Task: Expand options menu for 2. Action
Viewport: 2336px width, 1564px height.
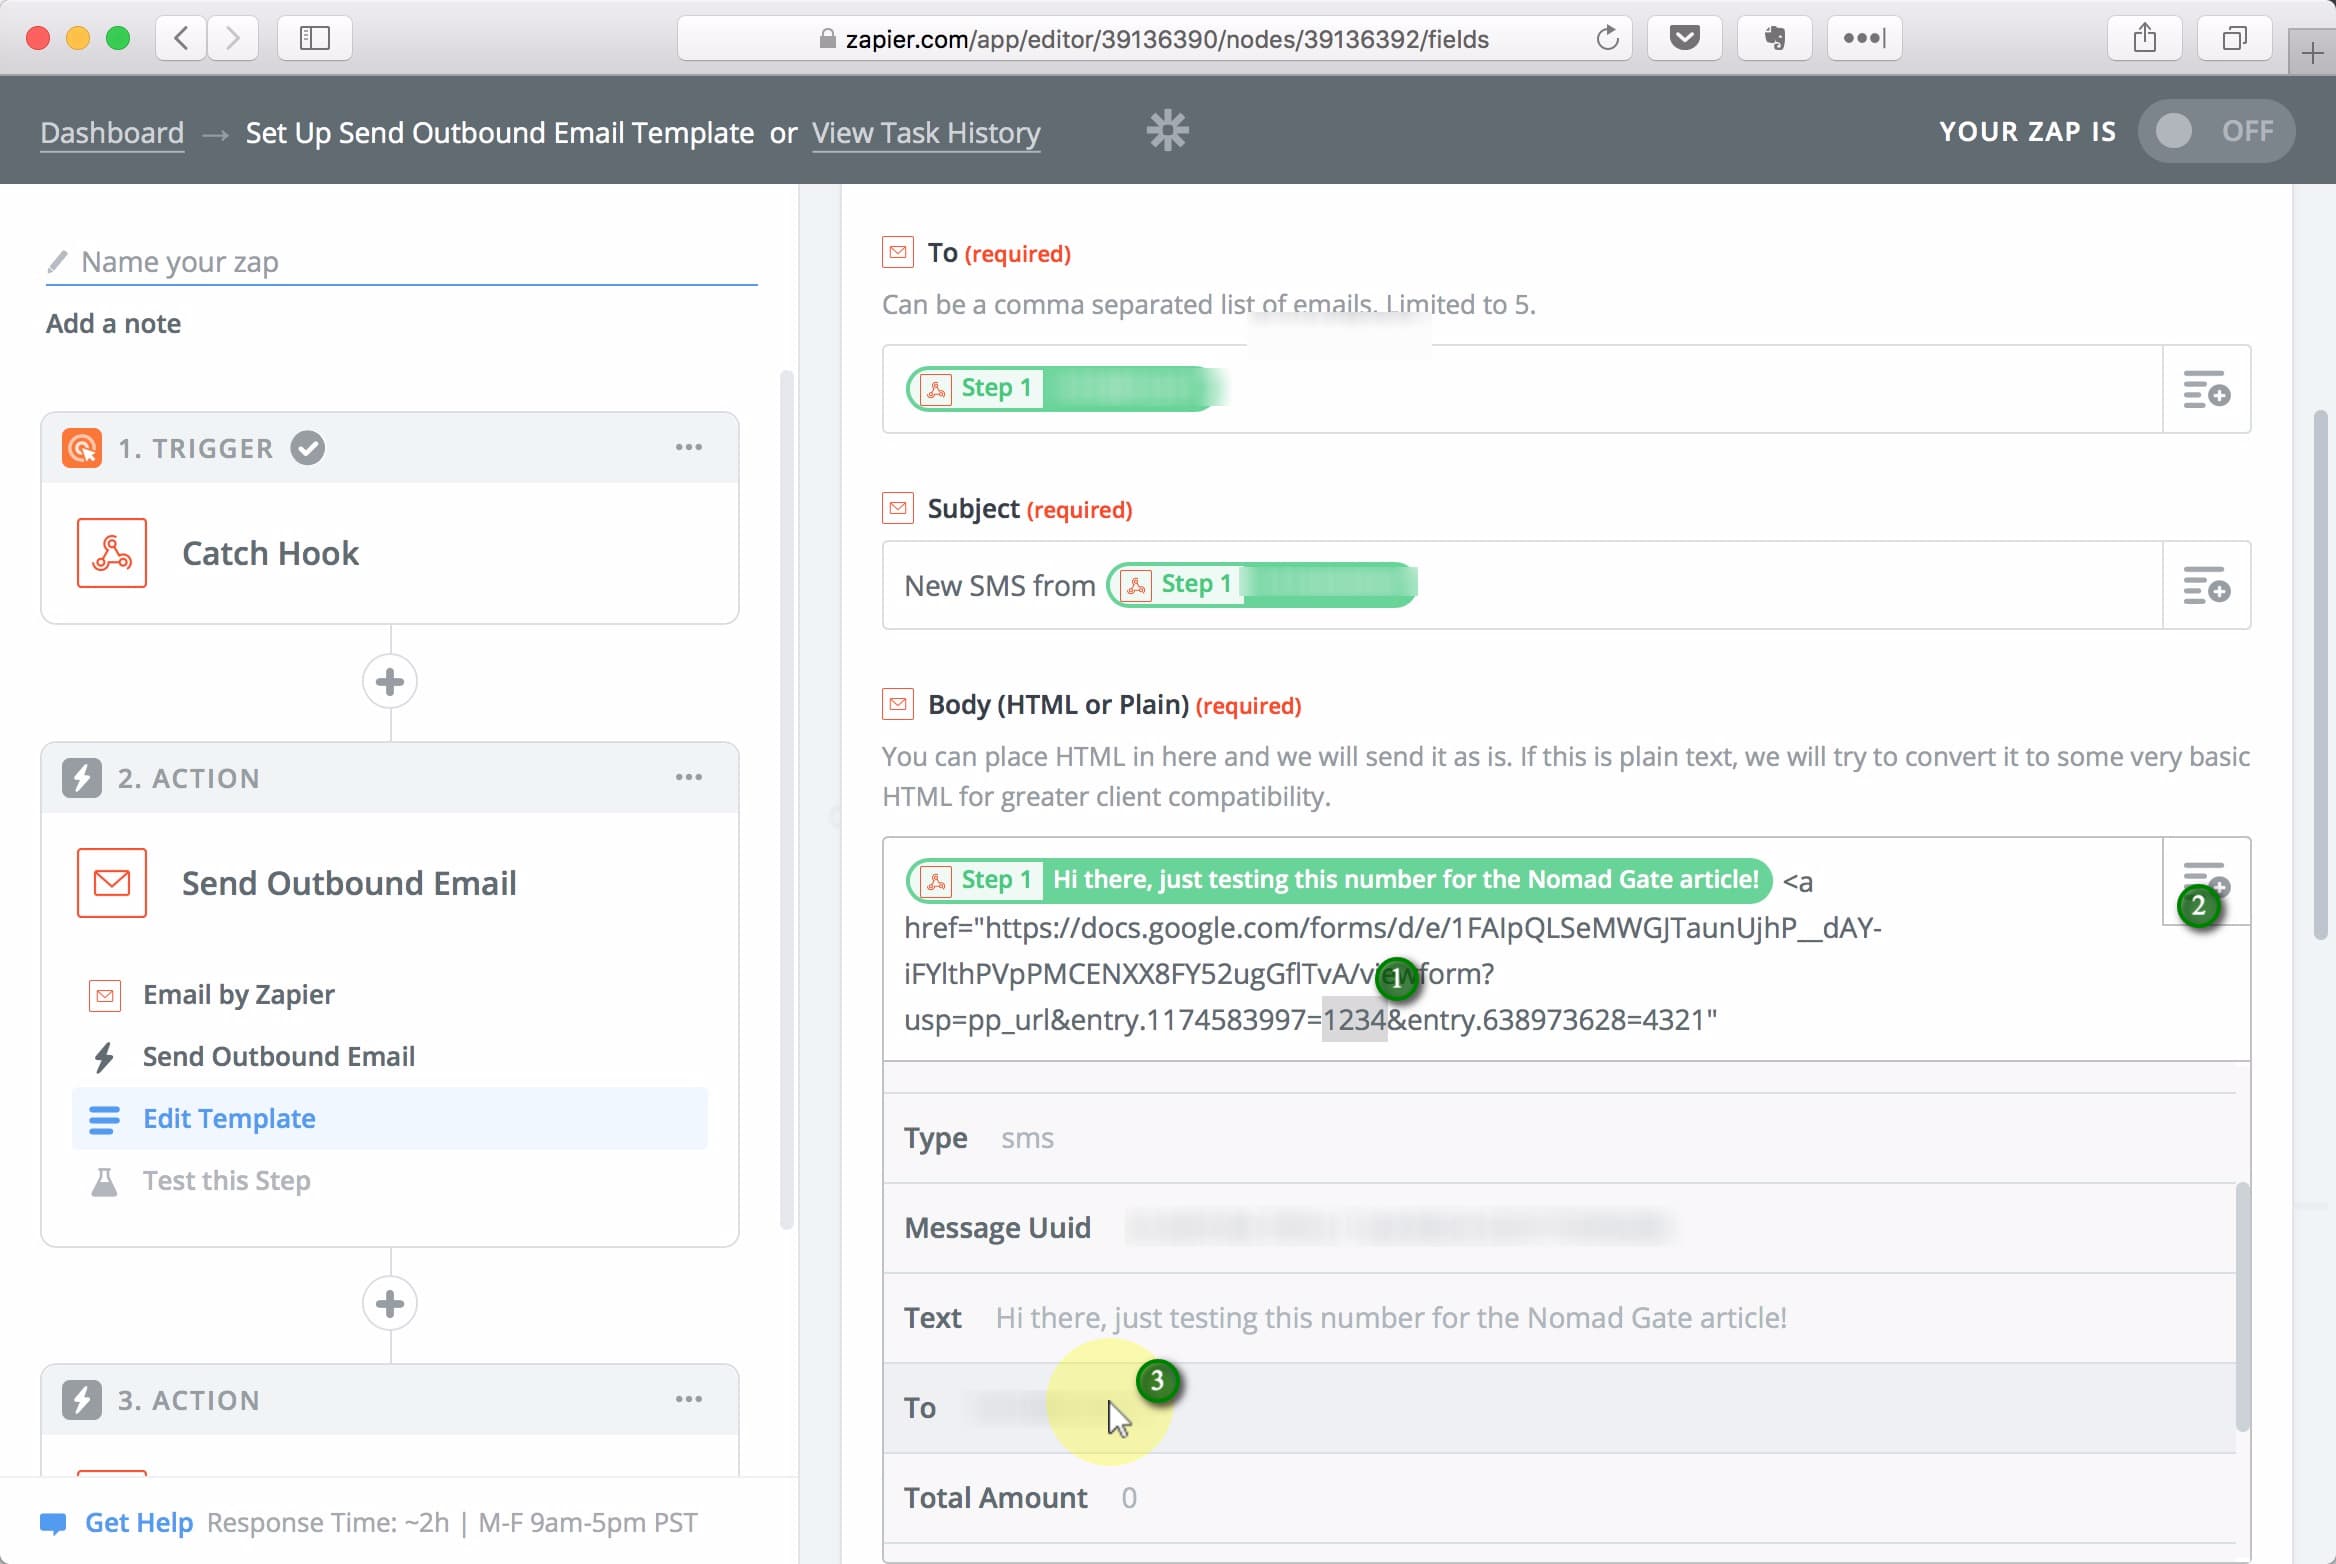Action: [688, 777]
